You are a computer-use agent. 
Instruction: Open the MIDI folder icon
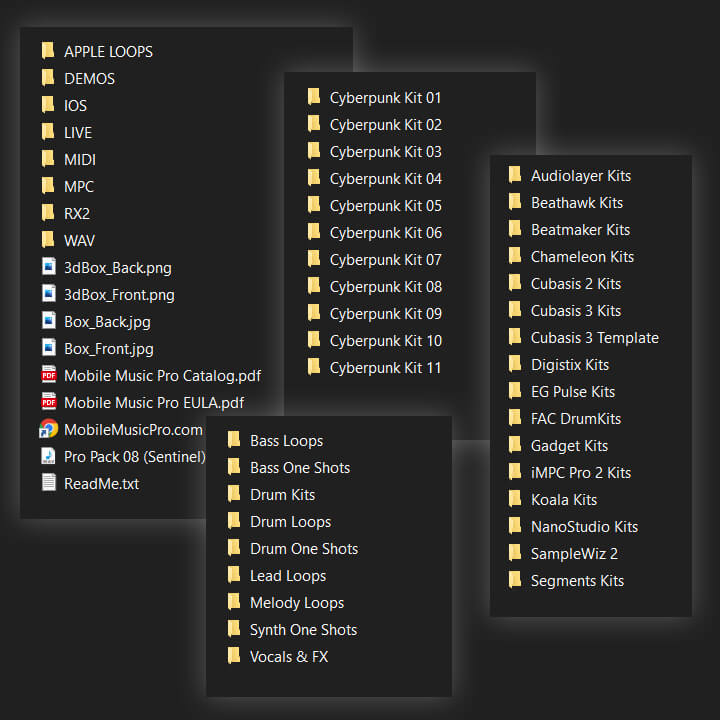(48, 159)
